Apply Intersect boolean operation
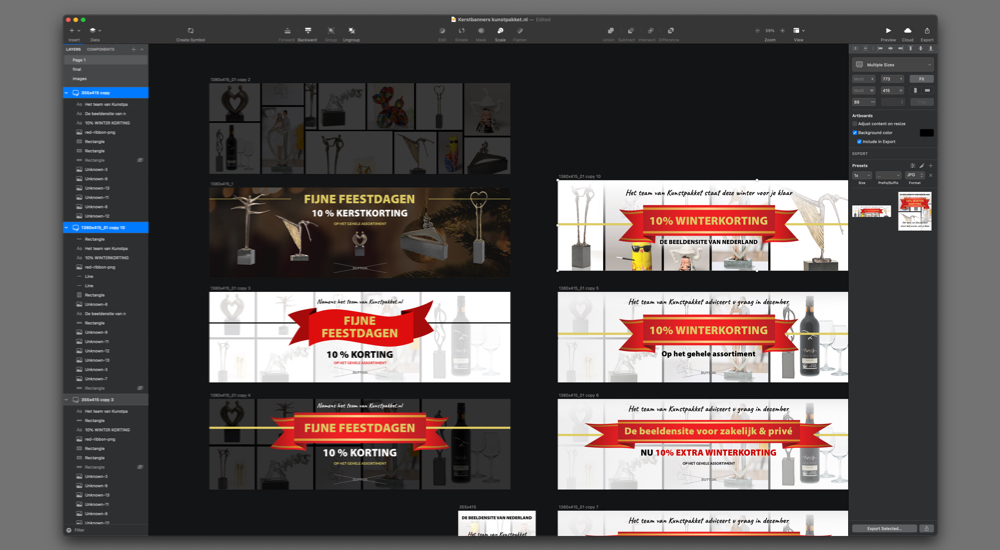This screenshot has height=550, width=1000. click(651, 31)
